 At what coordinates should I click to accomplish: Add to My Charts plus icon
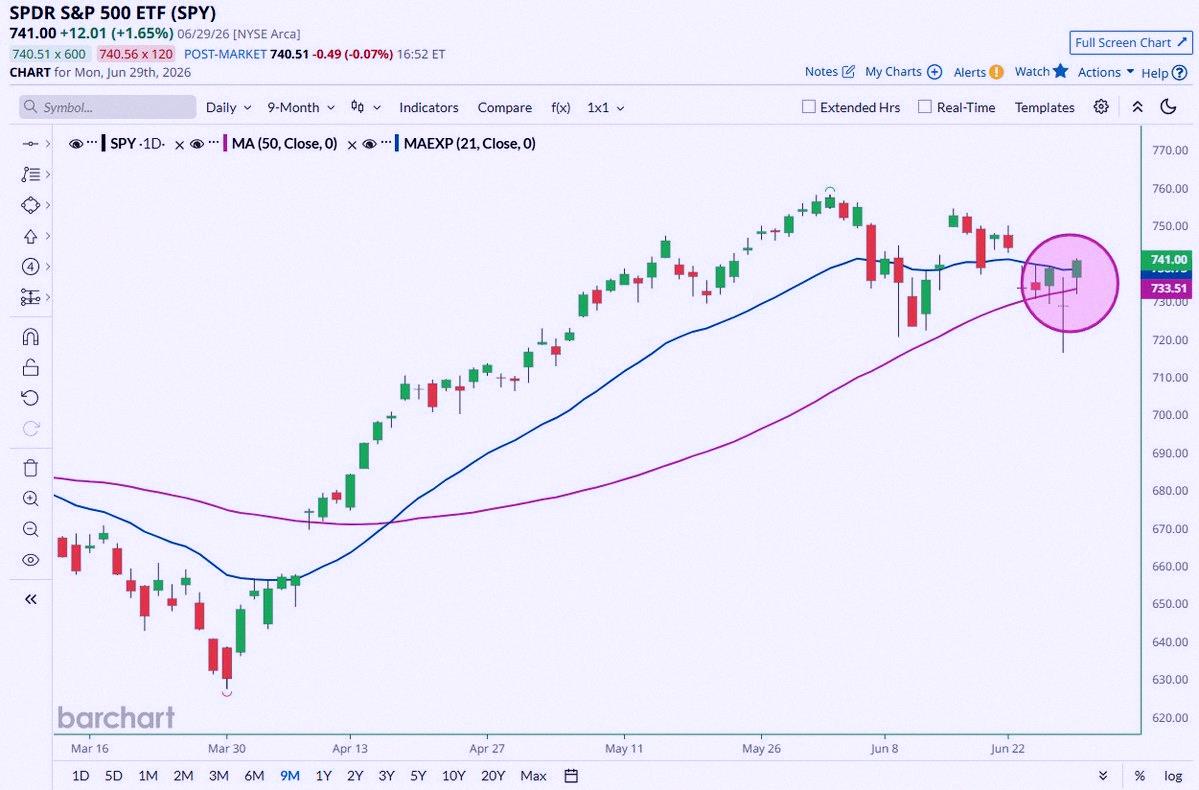pyautogui.click(x=934, y=72)
